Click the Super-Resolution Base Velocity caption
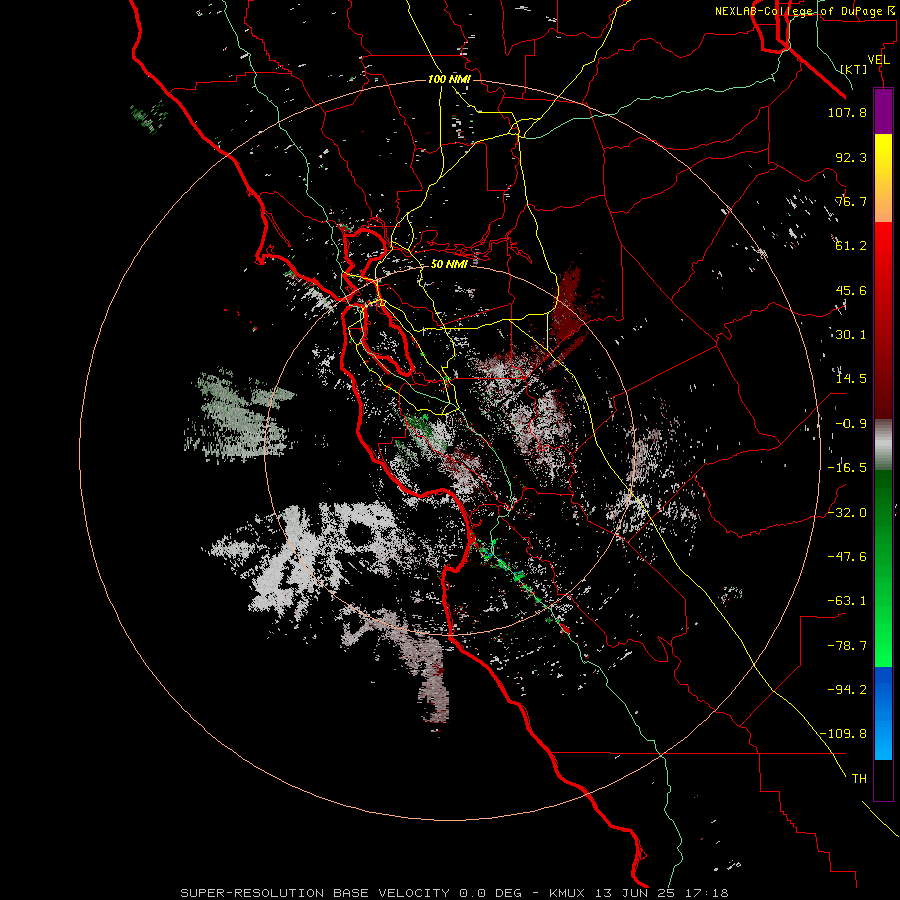 click(x=454, y=893)
